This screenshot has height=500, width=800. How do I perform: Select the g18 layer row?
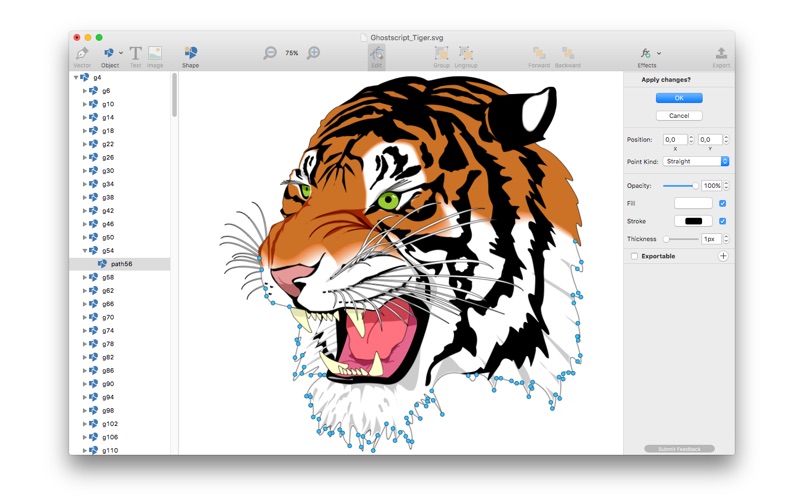point(120,131)
